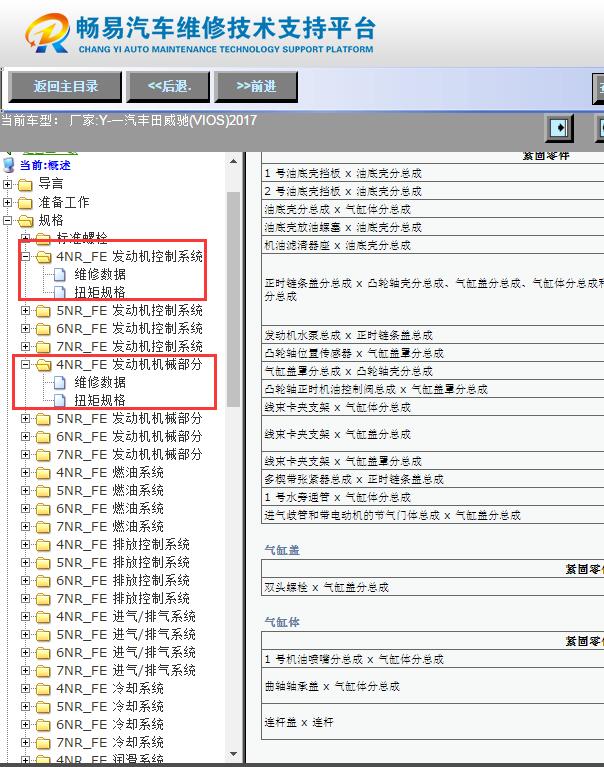
Task: Click tree scrollbar down arrow
Action: point(233,754)
